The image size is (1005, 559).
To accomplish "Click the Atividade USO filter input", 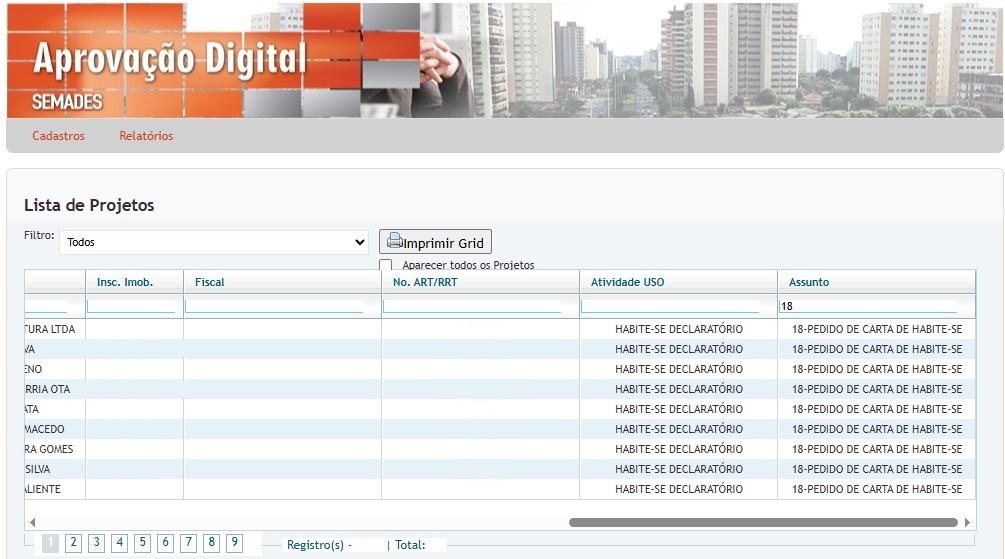I will pyautogui.click(x=670, y=306).
